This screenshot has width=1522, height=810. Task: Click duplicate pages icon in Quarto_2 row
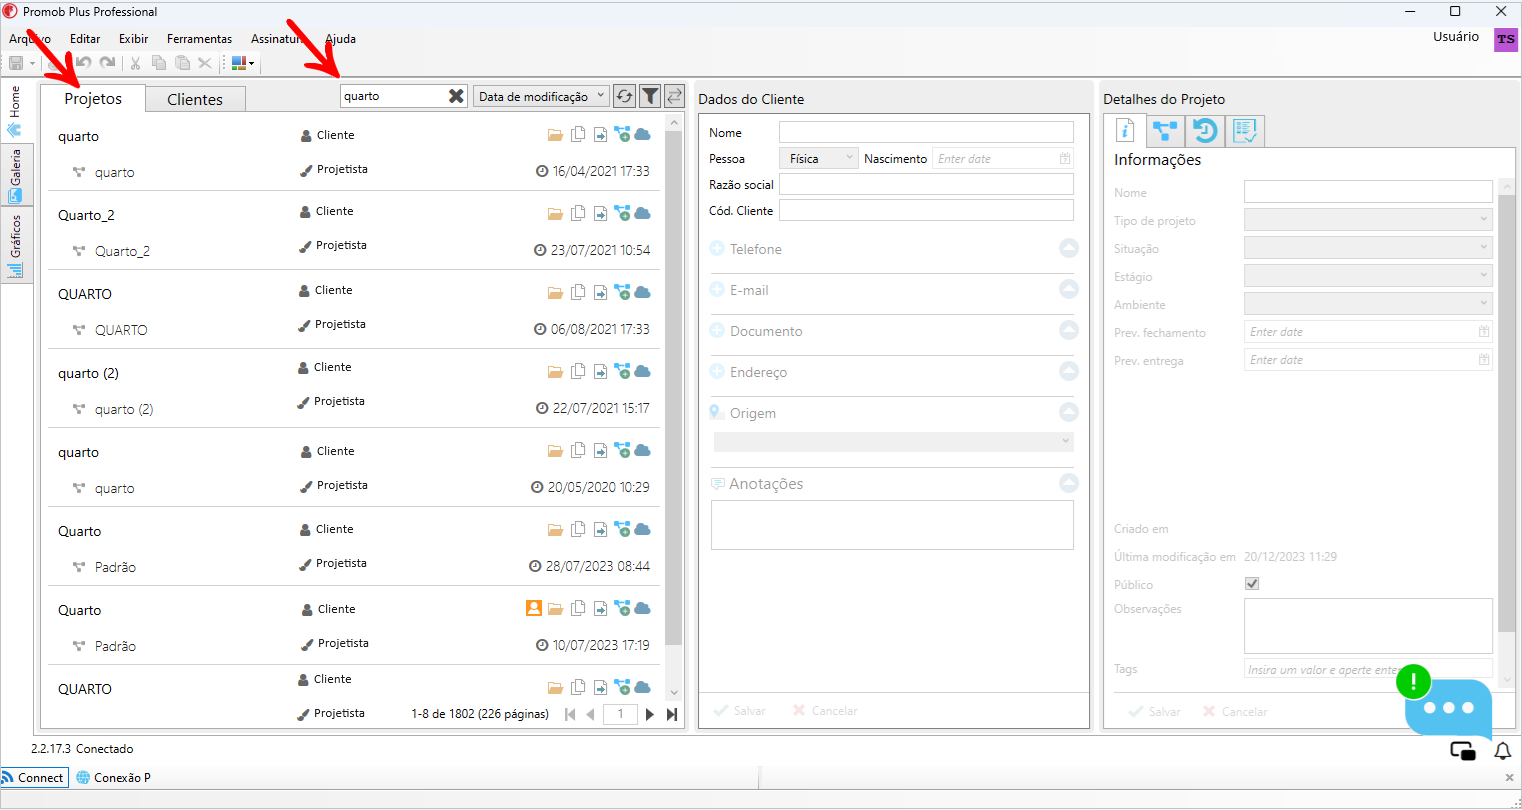click(x=578, y=213)
